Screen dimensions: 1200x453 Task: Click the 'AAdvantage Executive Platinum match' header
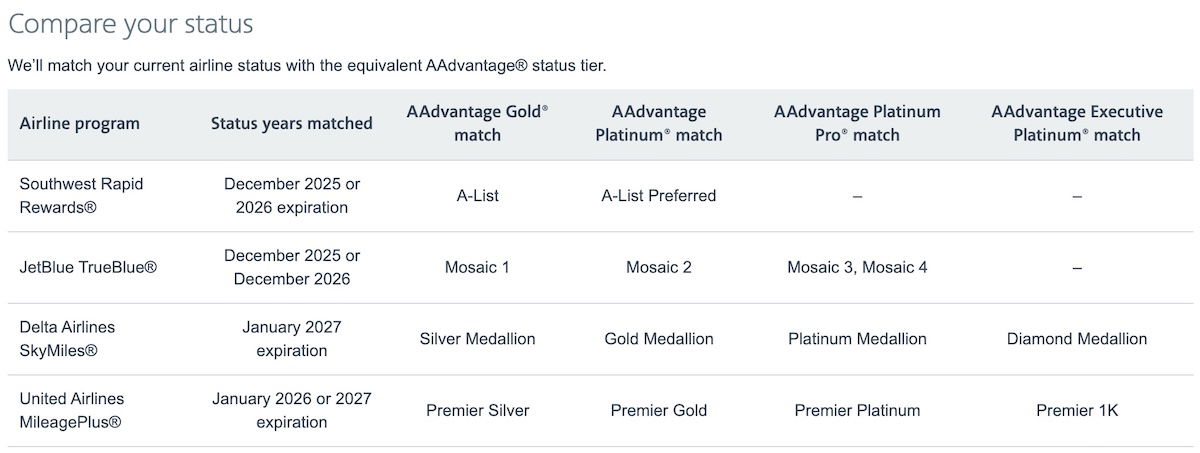tap(1076, 124)
